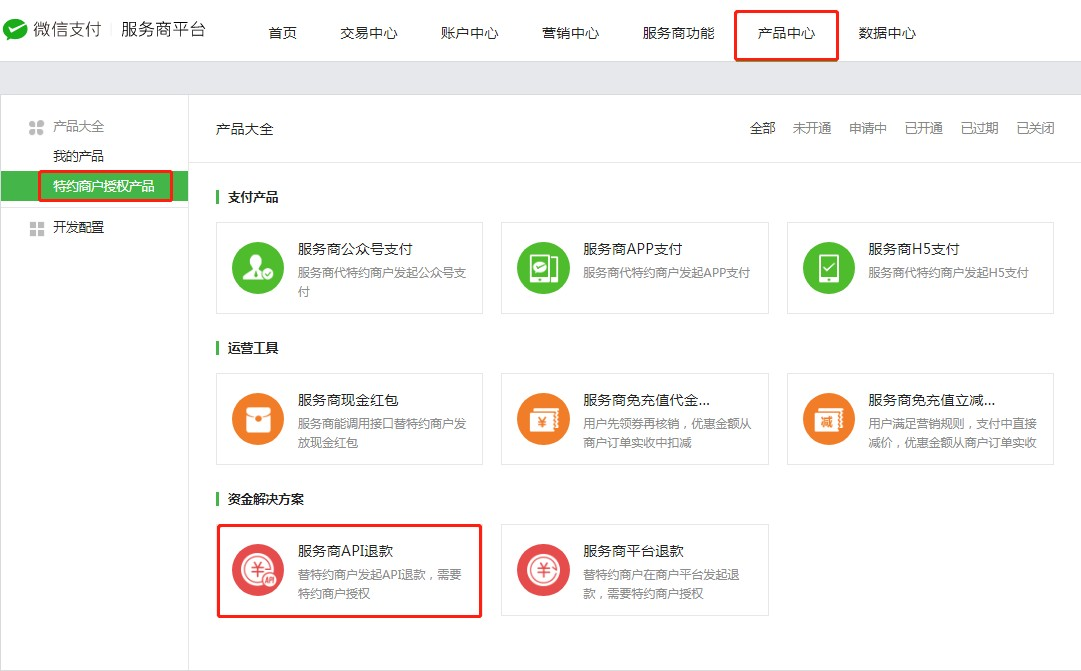Open the 服务商平台退款 product title
1081x671 pixels.
click(x=633, y=551)
